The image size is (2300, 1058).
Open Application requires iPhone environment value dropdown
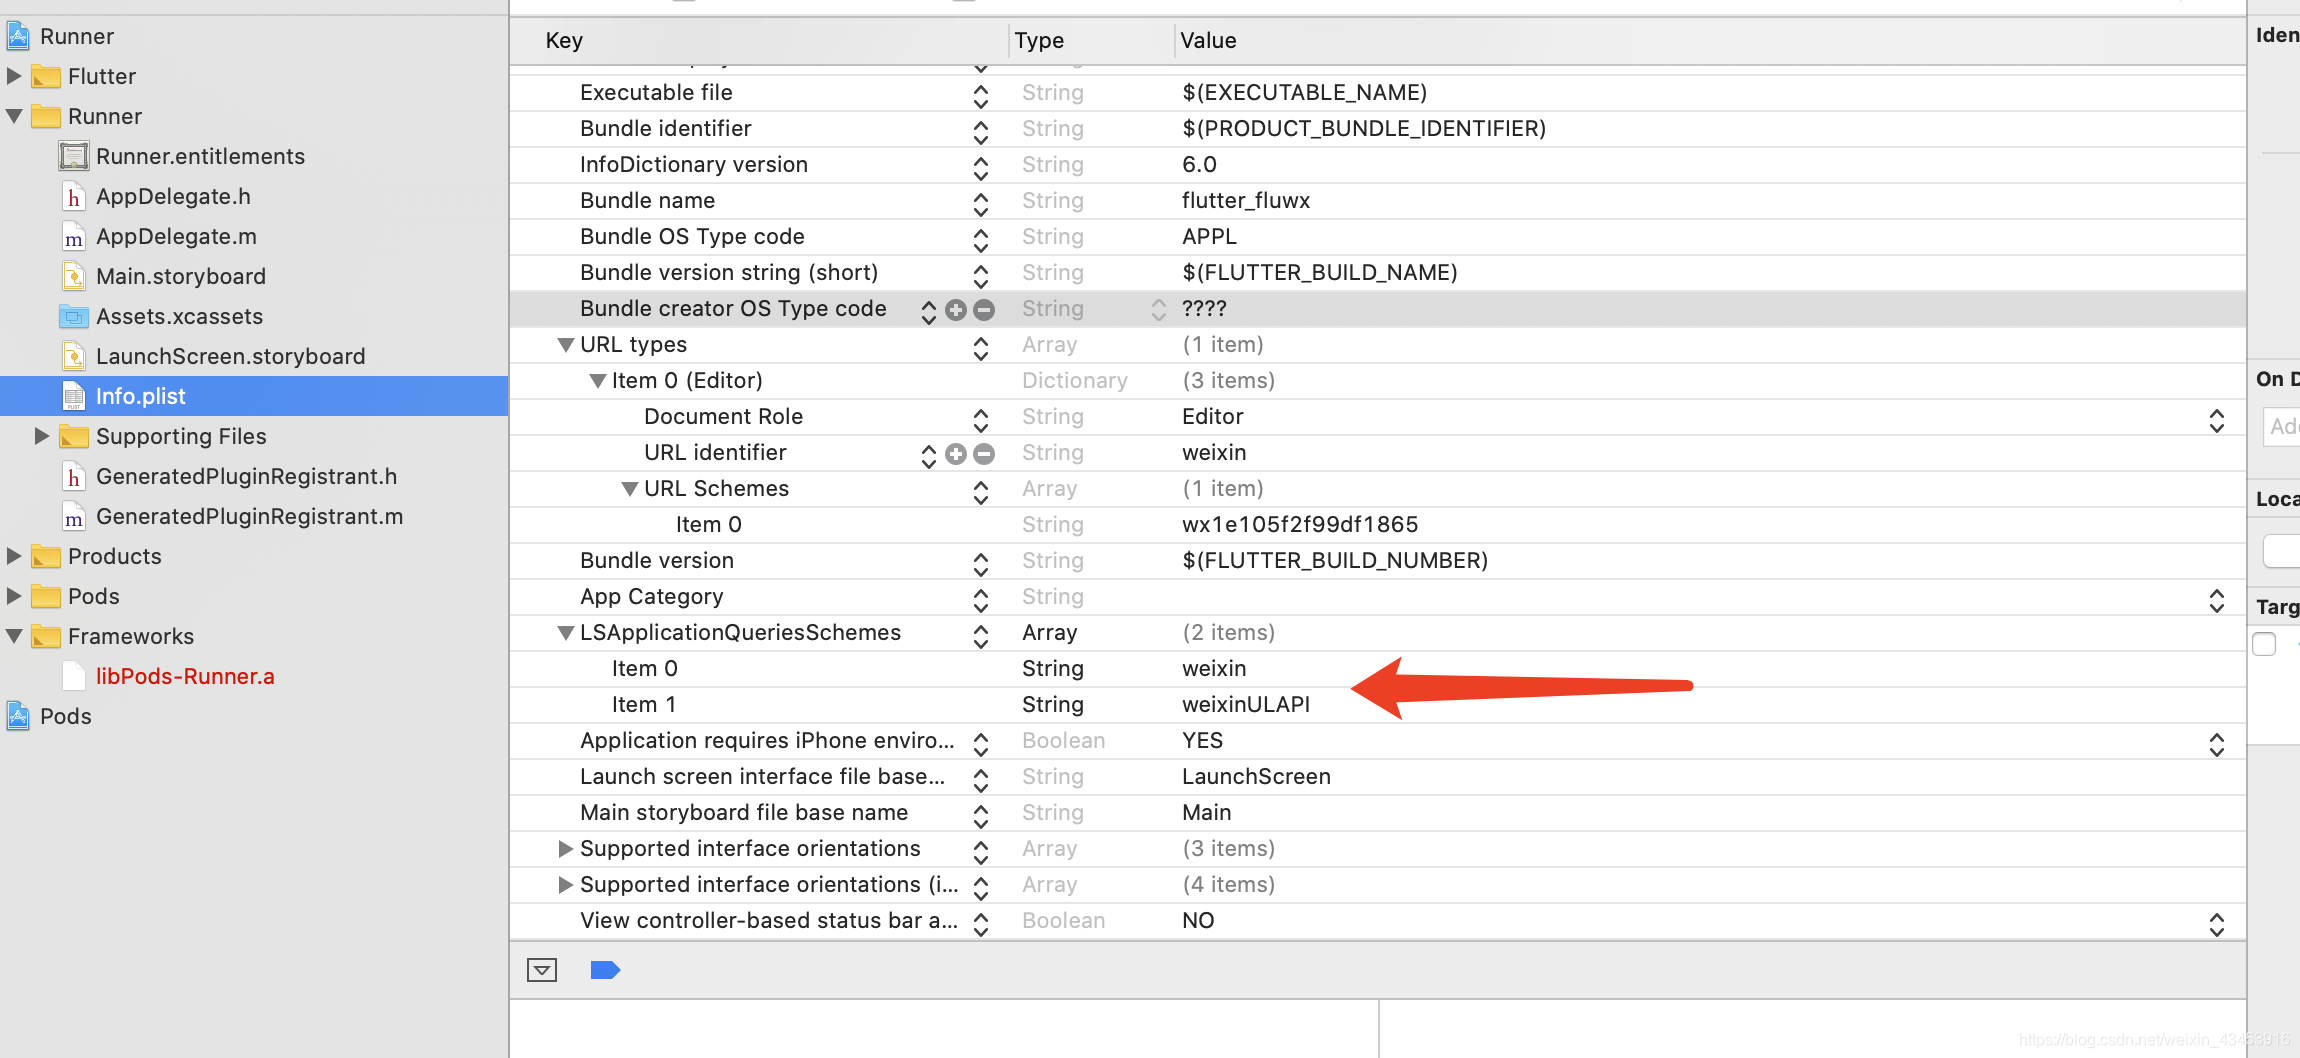tap(2217, 744)
